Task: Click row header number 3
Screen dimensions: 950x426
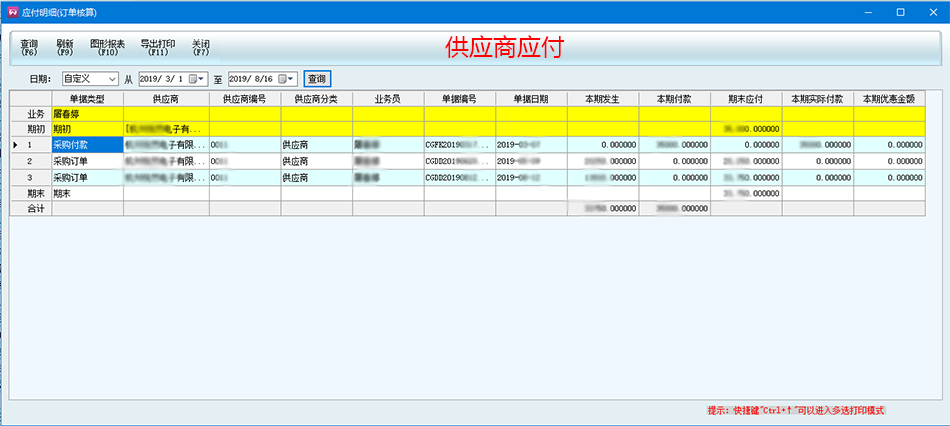Action: 30,177
